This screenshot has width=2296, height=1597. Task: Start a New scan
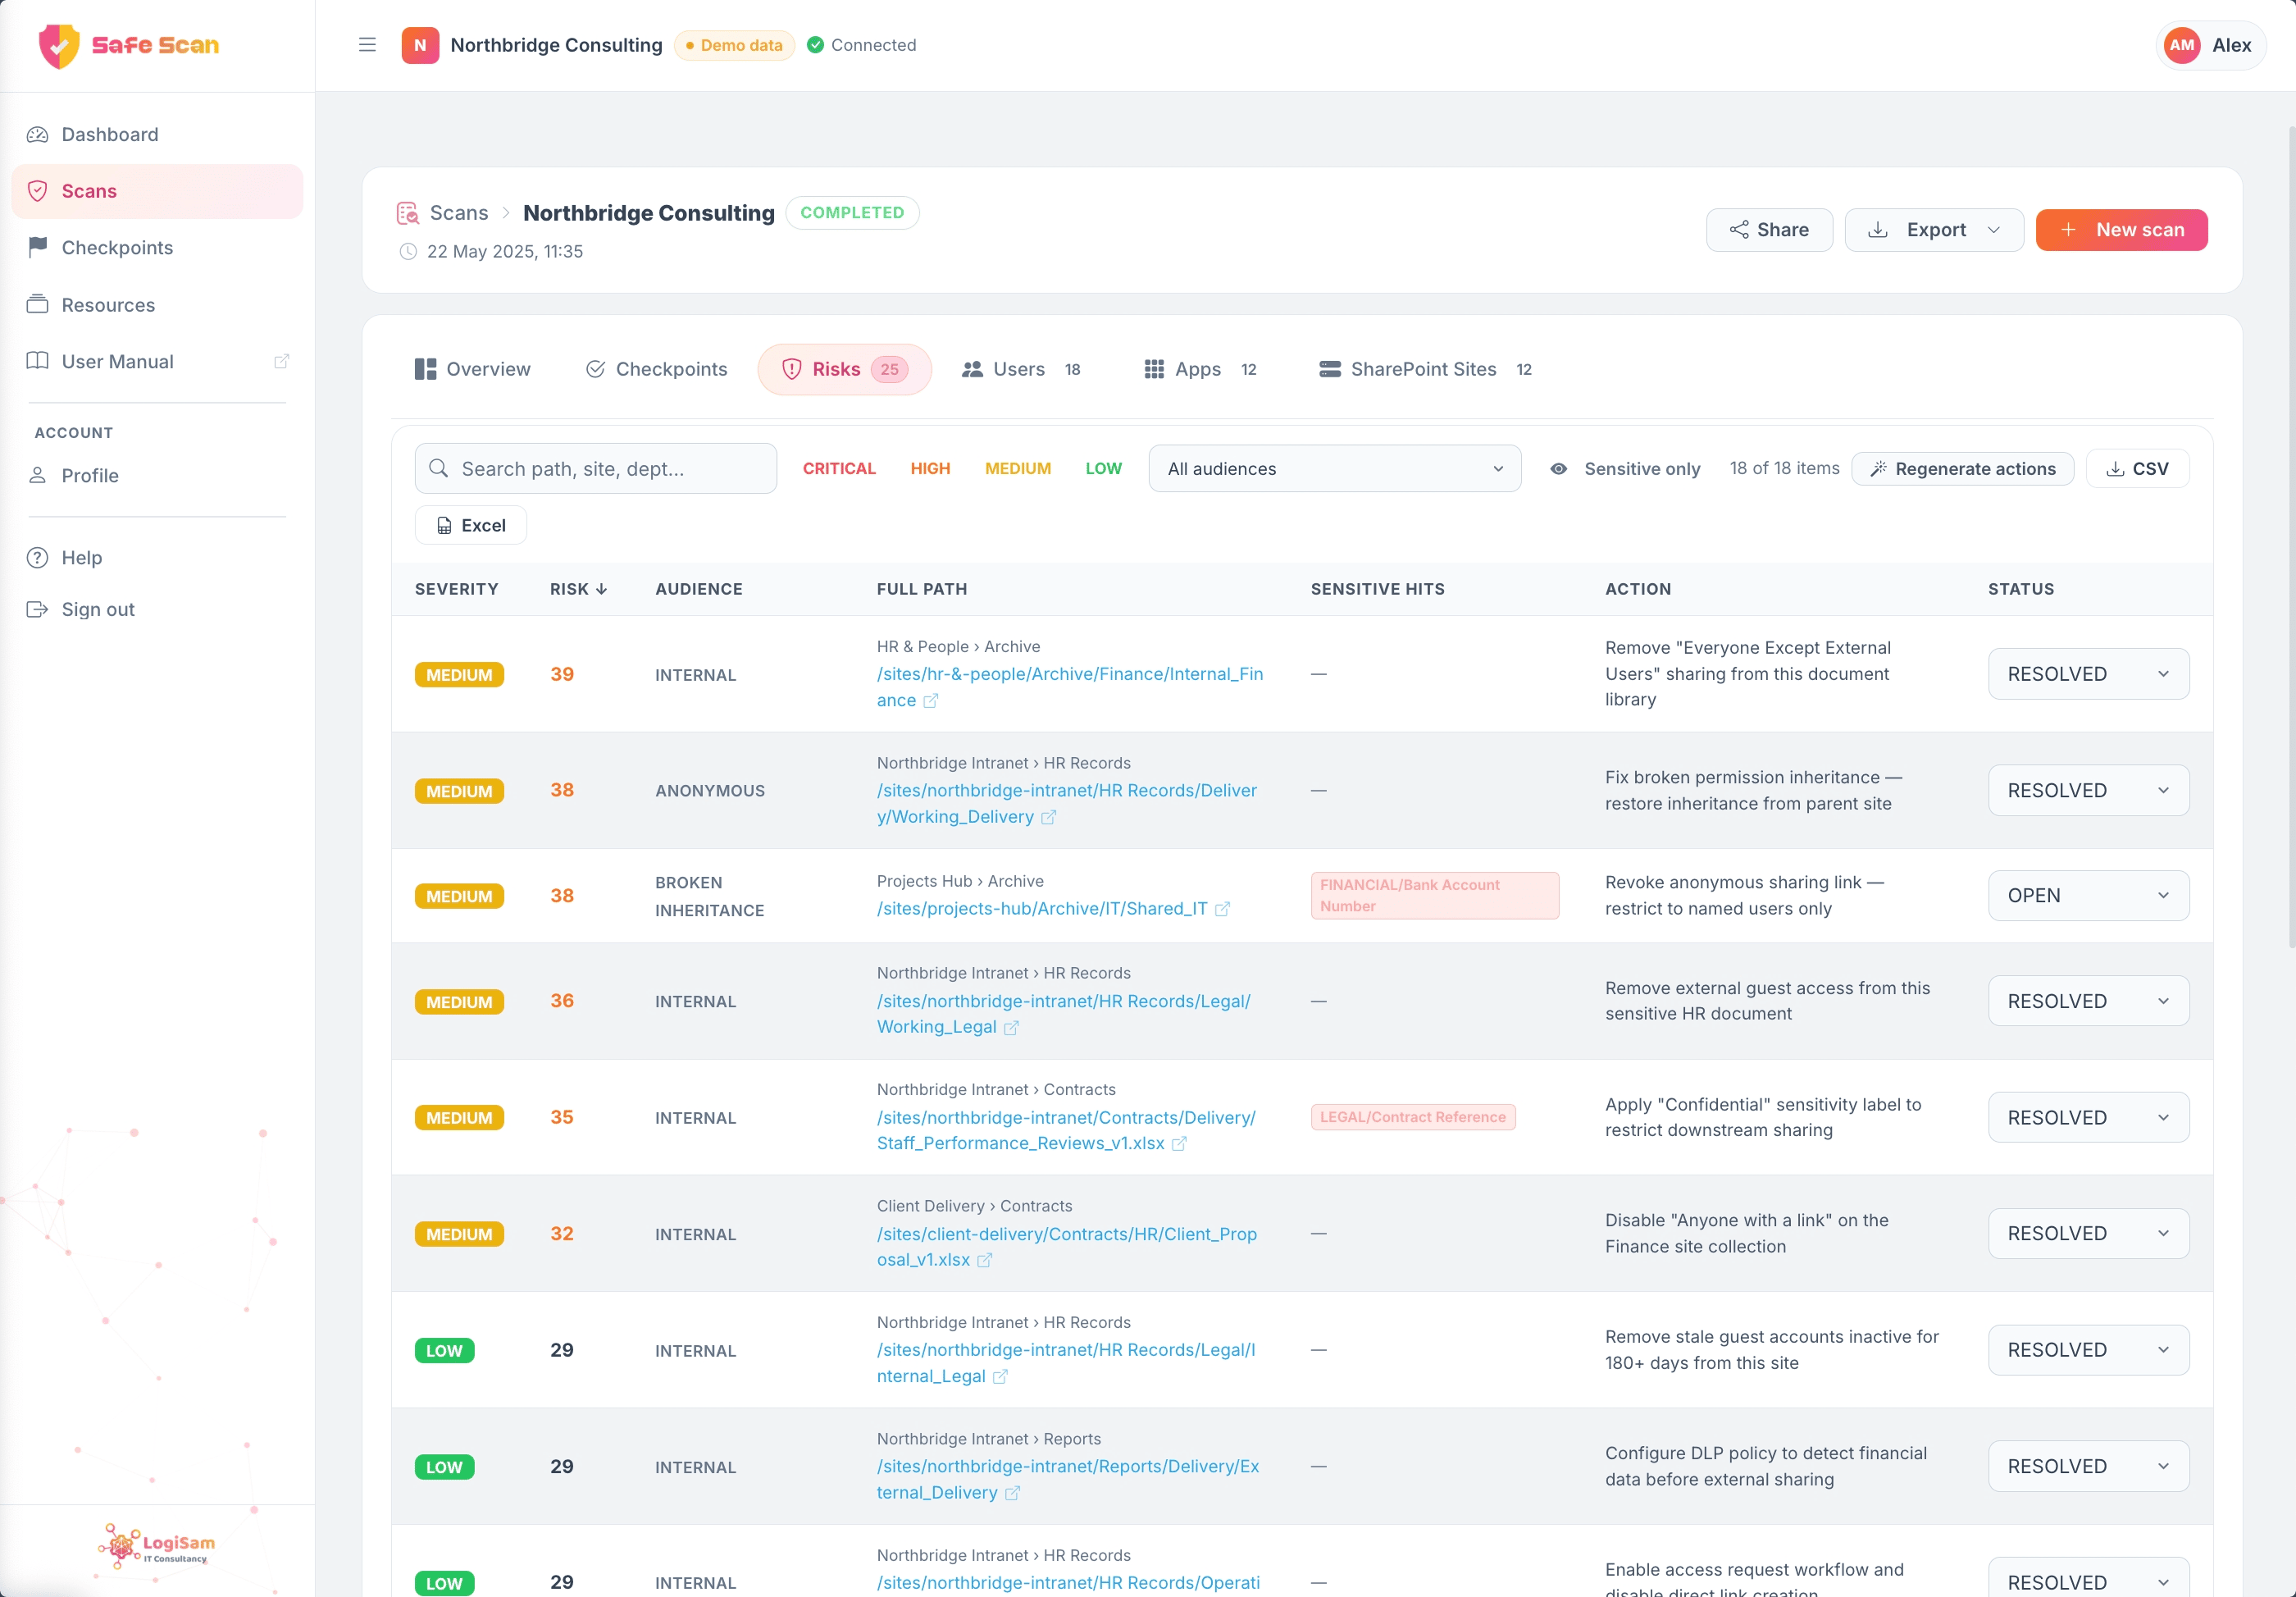[x=2121, y=230]
